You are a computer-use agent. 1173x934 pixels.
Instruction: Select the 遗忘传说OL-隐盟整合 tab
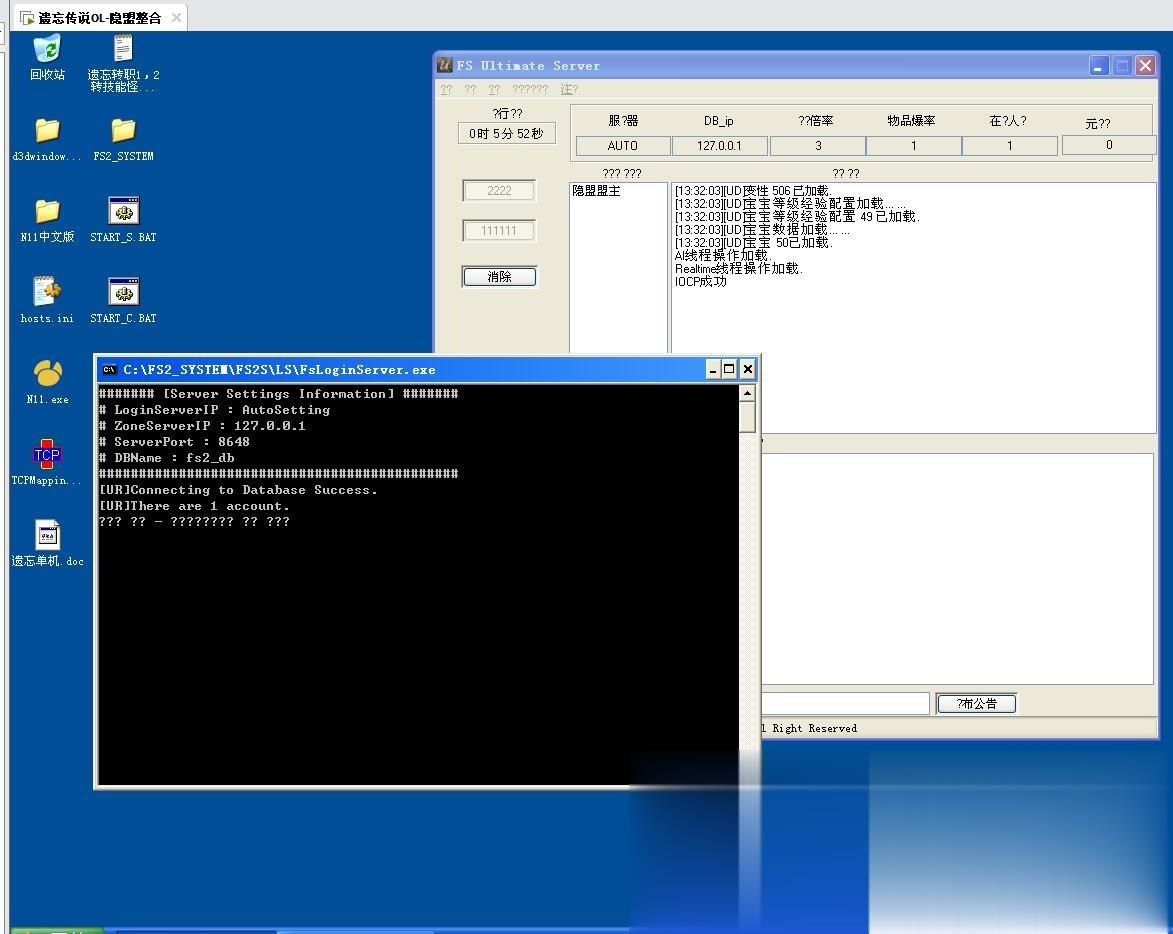99,18
